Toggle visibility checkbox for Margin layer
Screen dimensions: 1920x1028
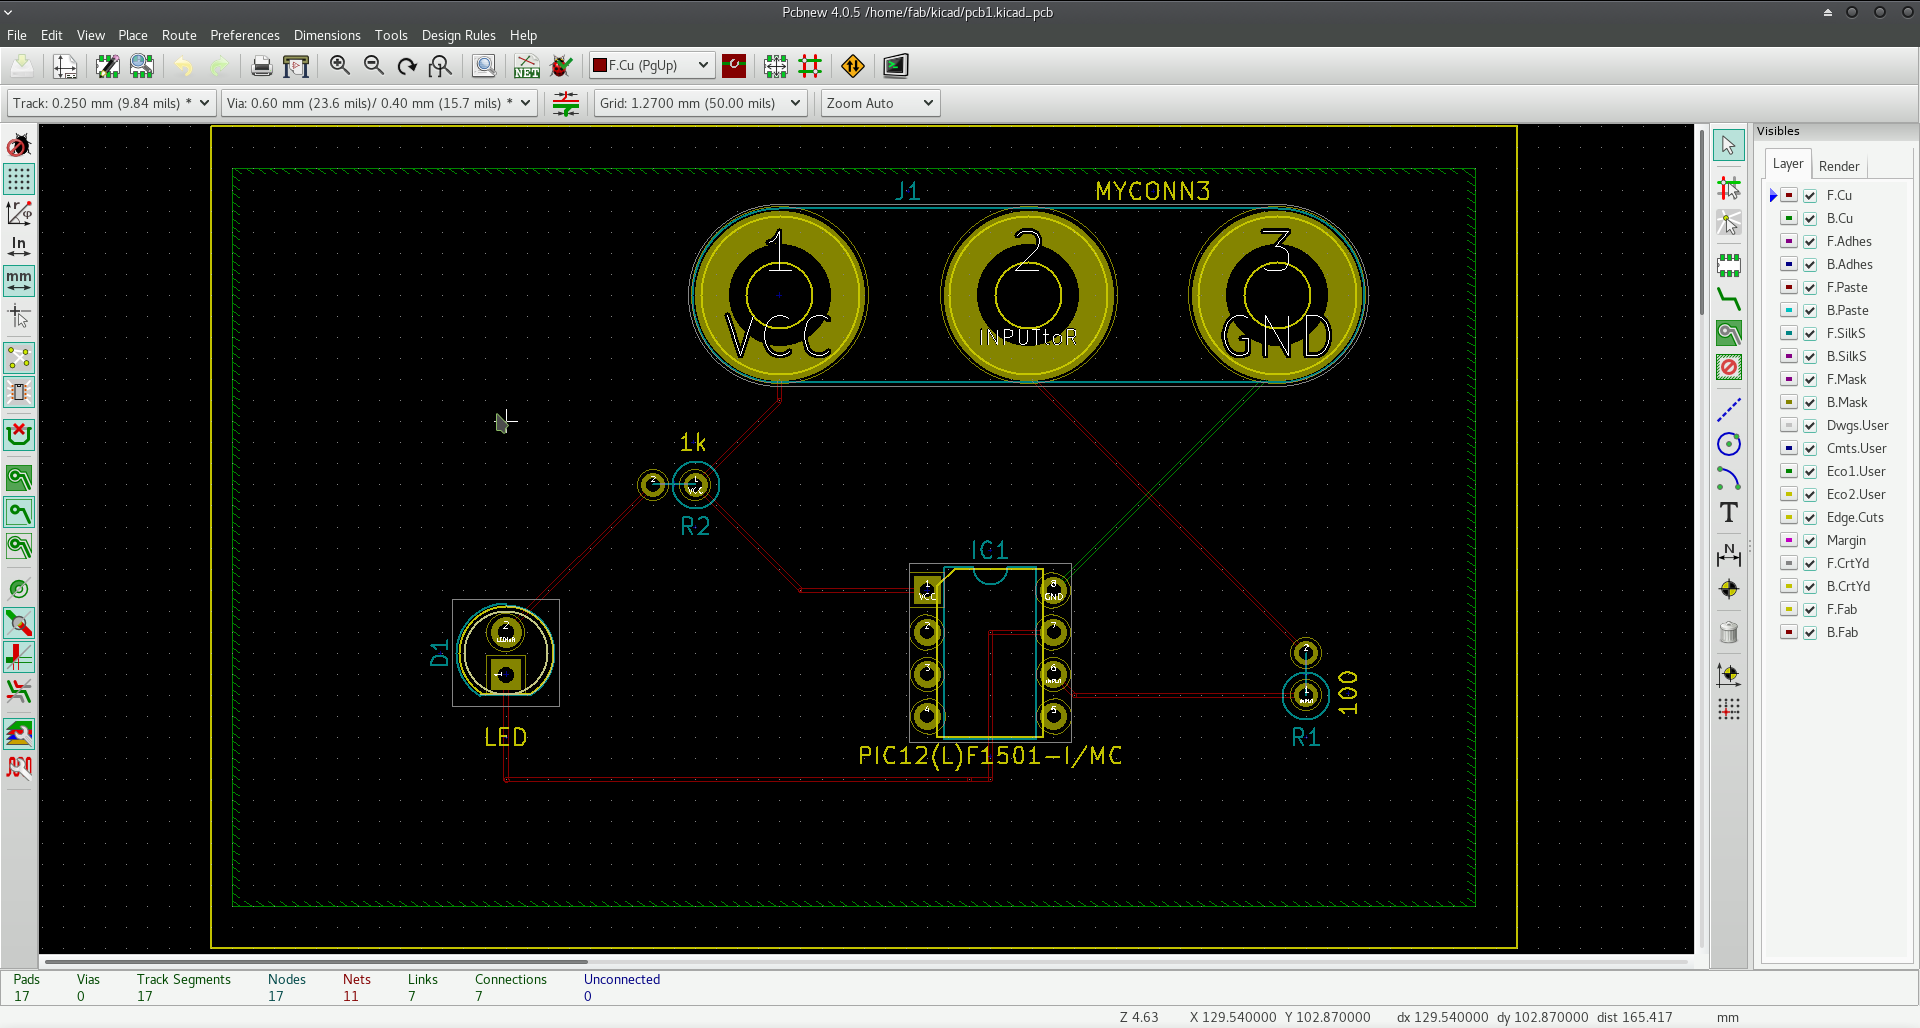pos(1810,541)
